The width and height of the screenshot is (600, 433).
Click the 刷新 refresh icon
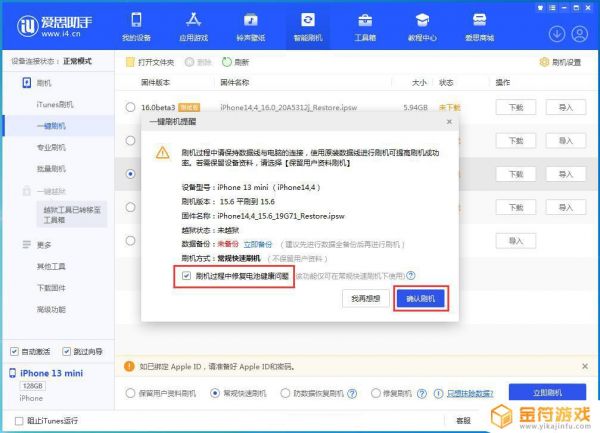(x=227, y=62)
